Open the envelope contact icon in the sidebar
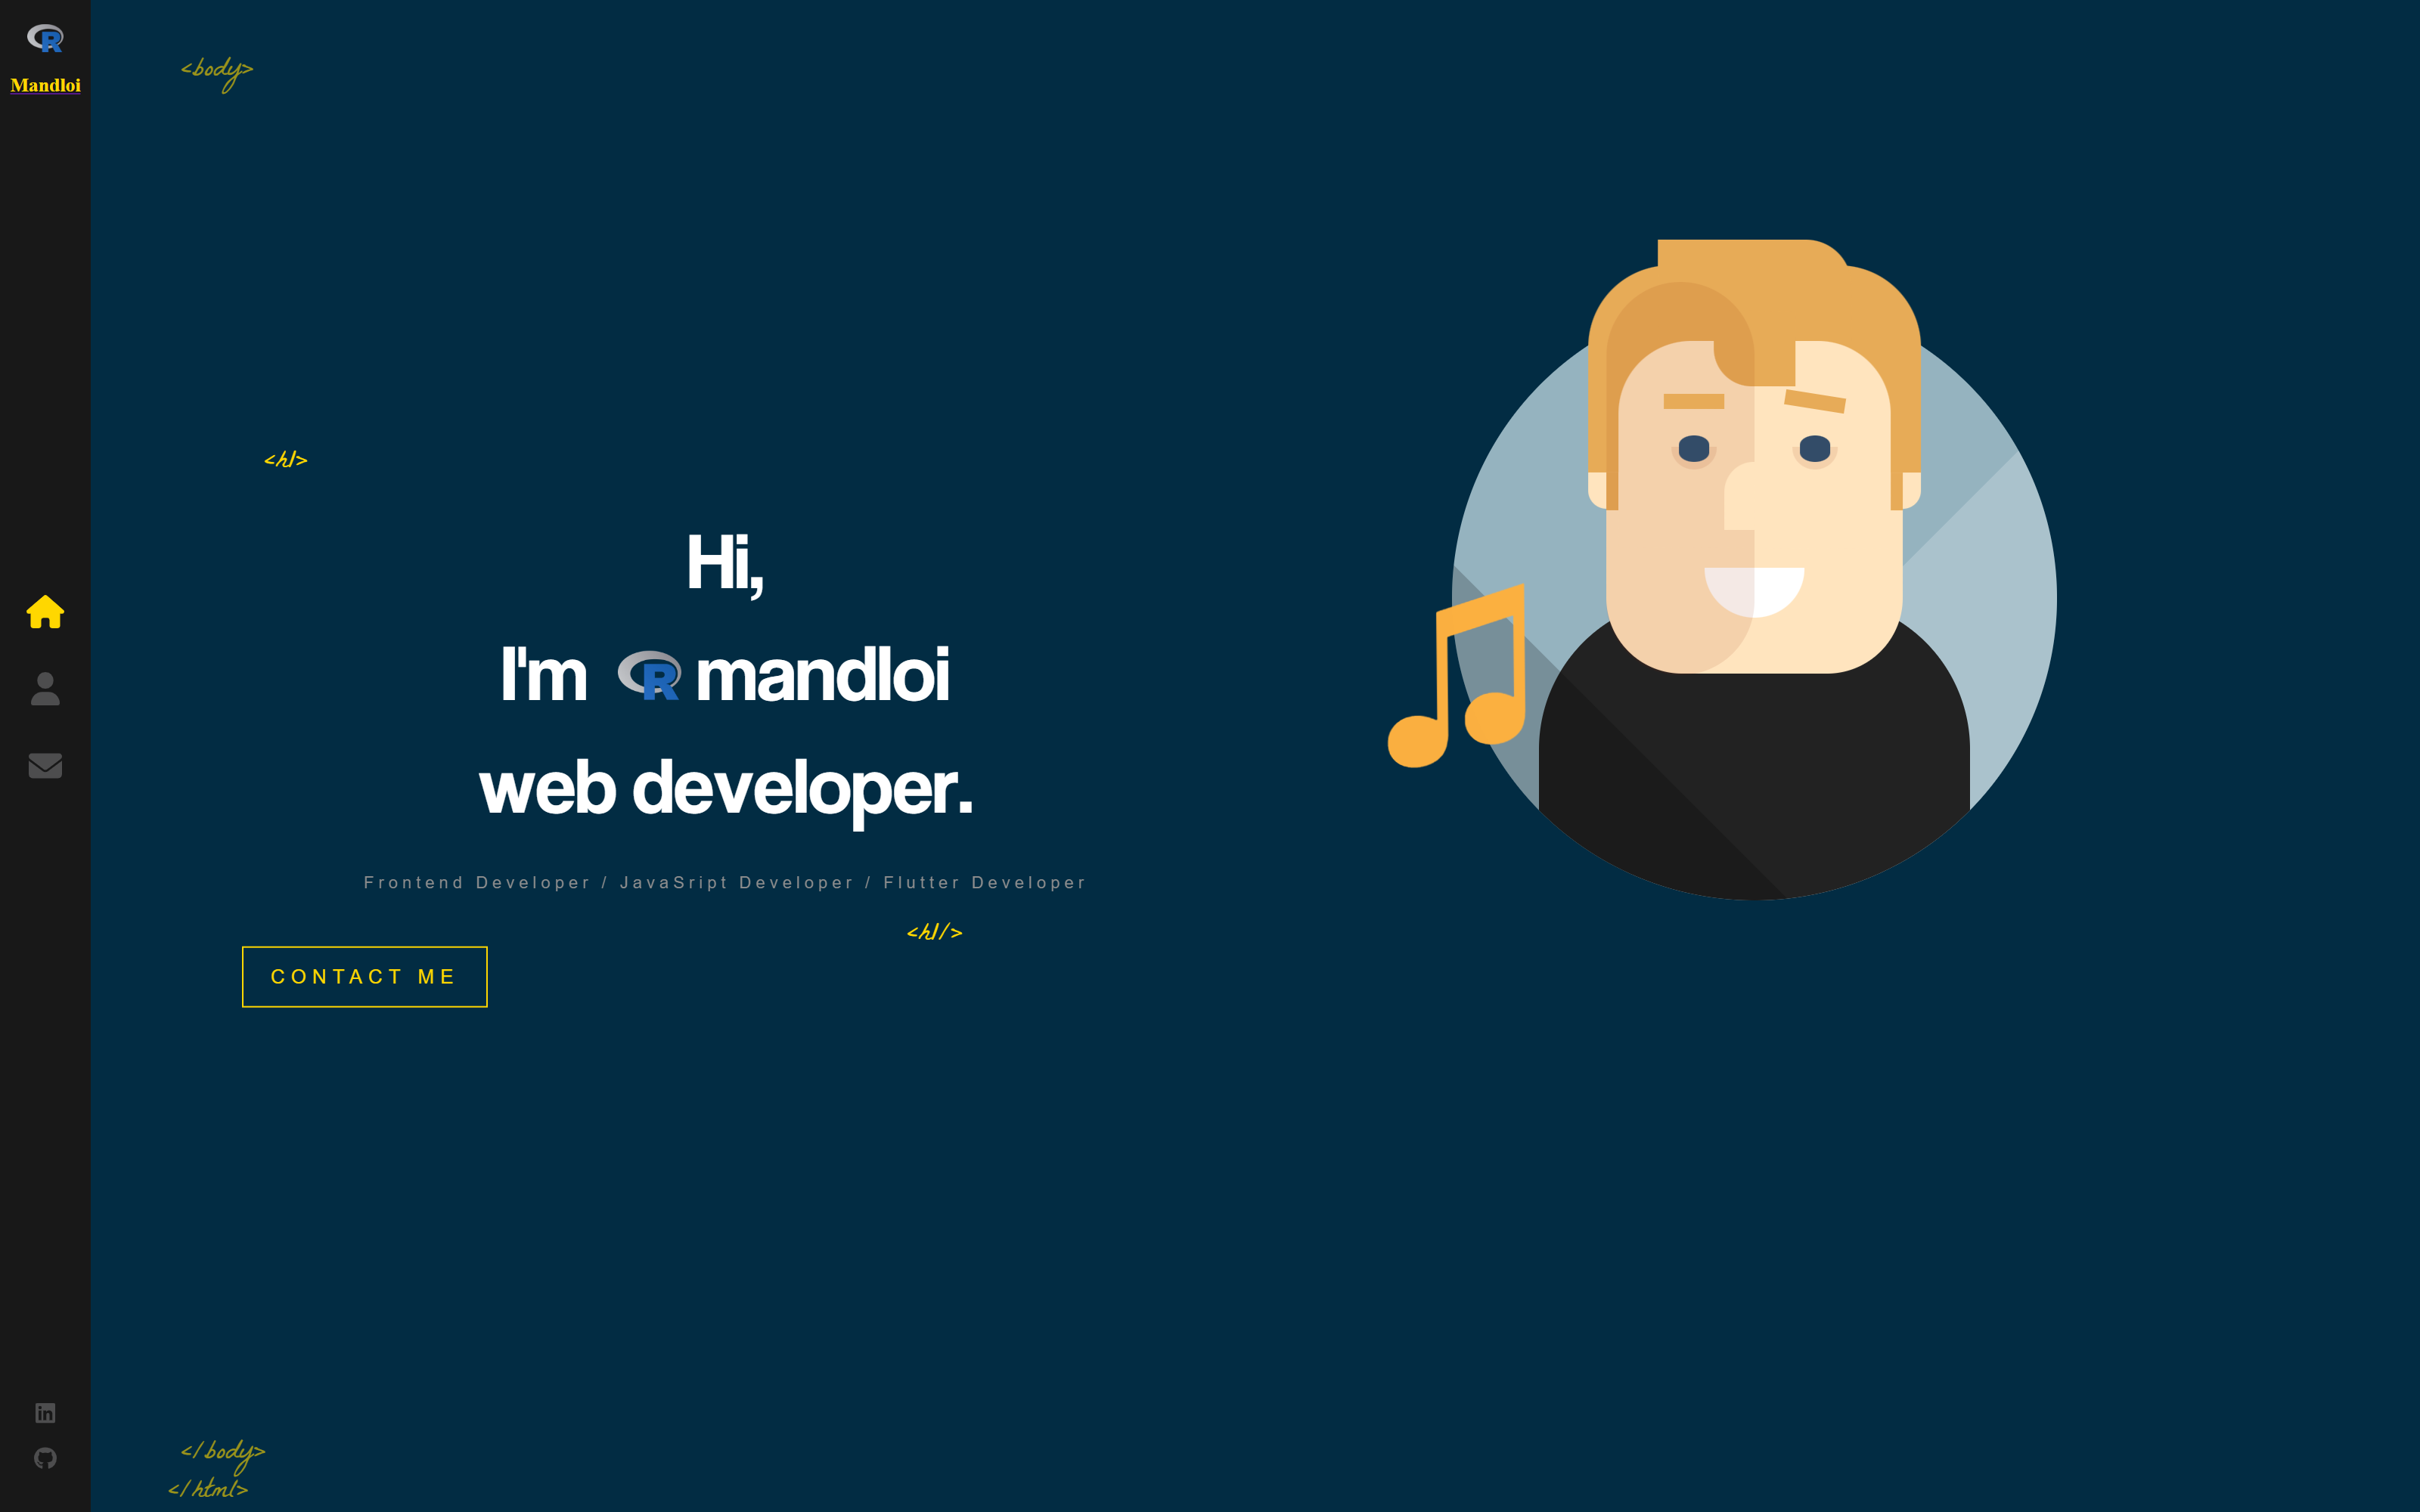Screen dimensions: 2420x1512 [45, 765]
